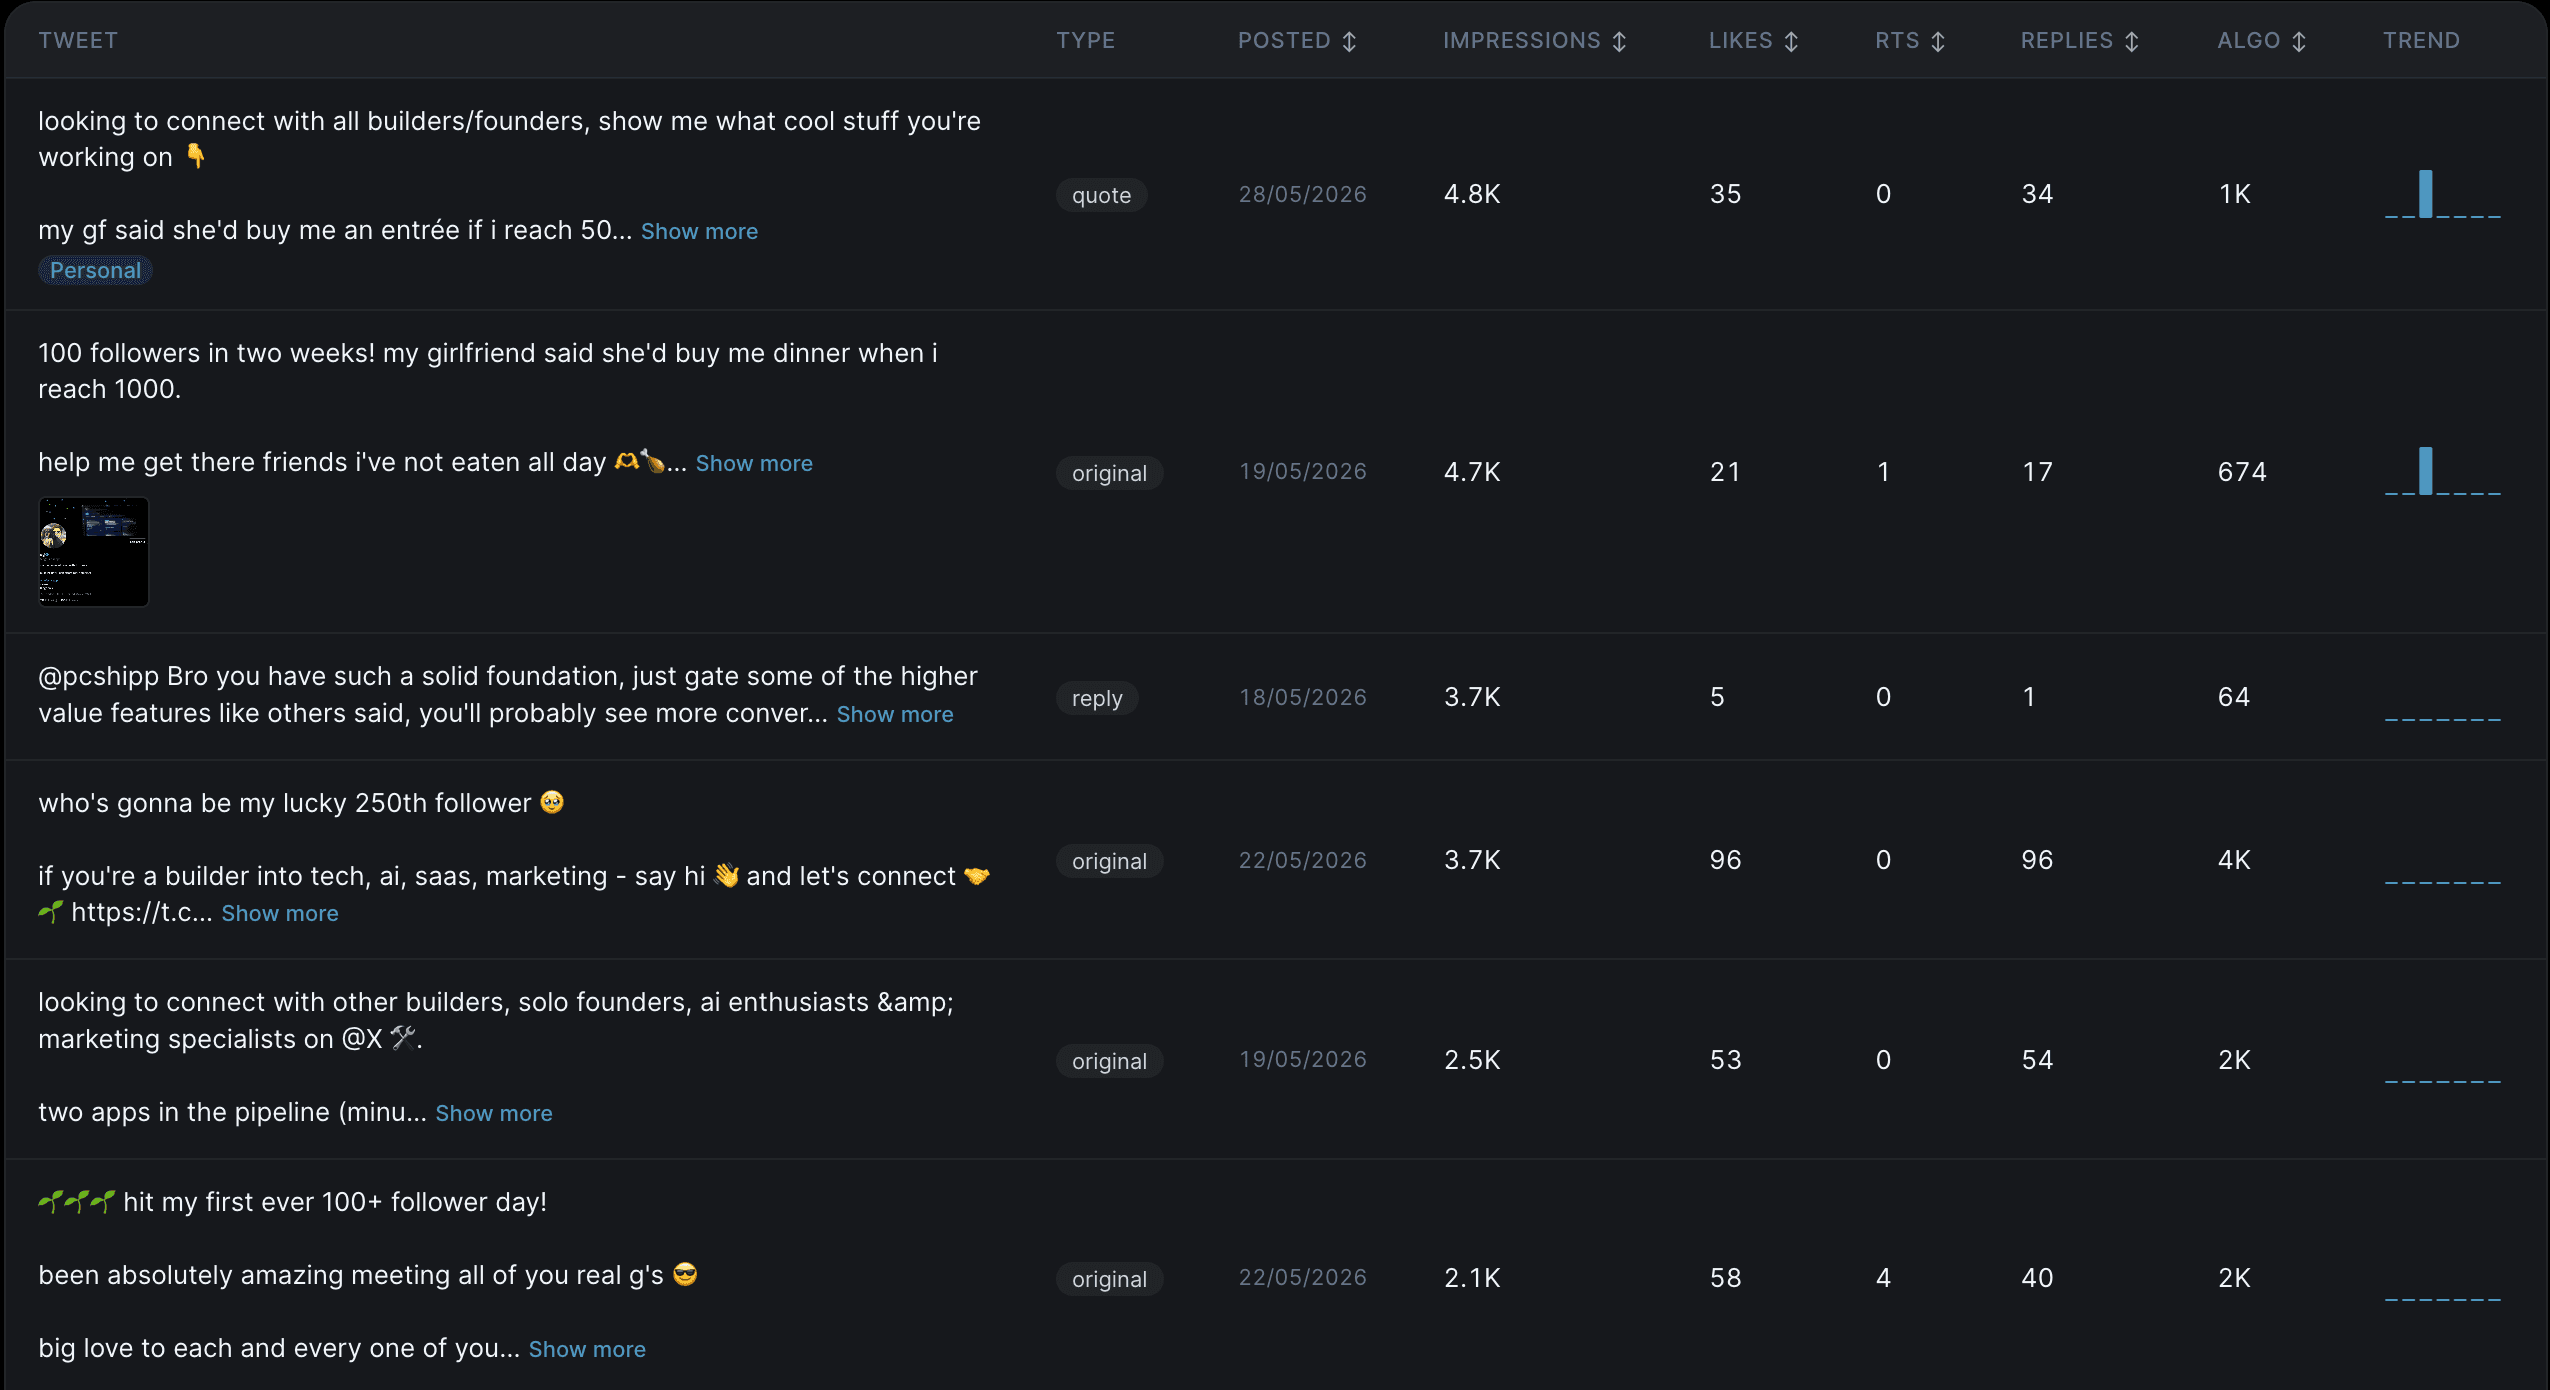Click the 54 replies value
The image size is (2550, 1390).
tap(2037, 1061)
